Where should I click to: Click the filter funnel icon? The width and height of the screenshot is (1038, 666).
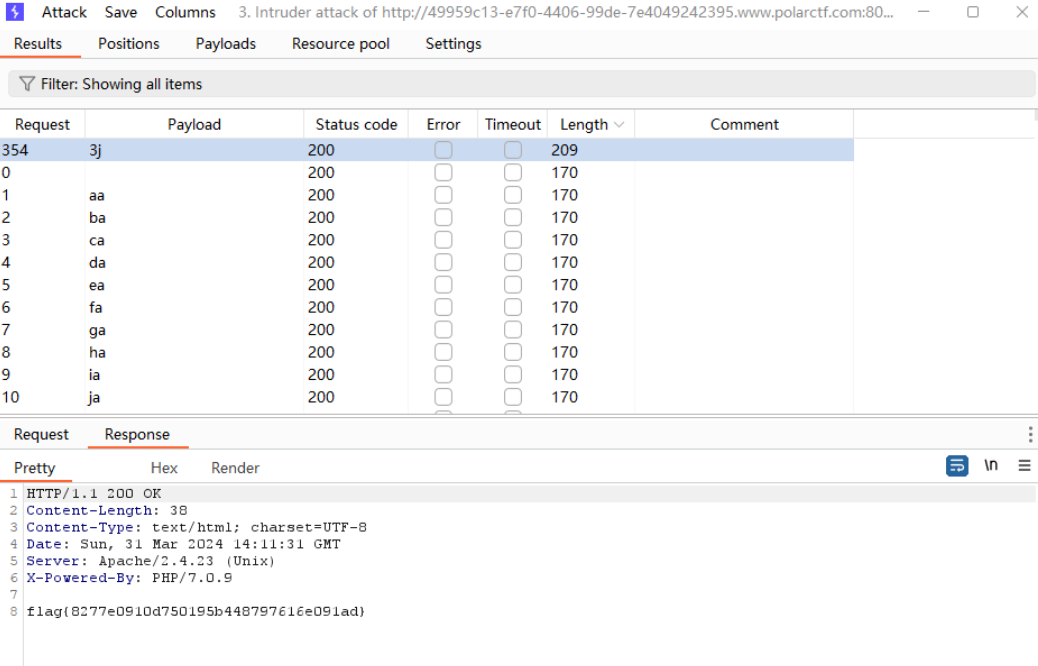(26, 83)
